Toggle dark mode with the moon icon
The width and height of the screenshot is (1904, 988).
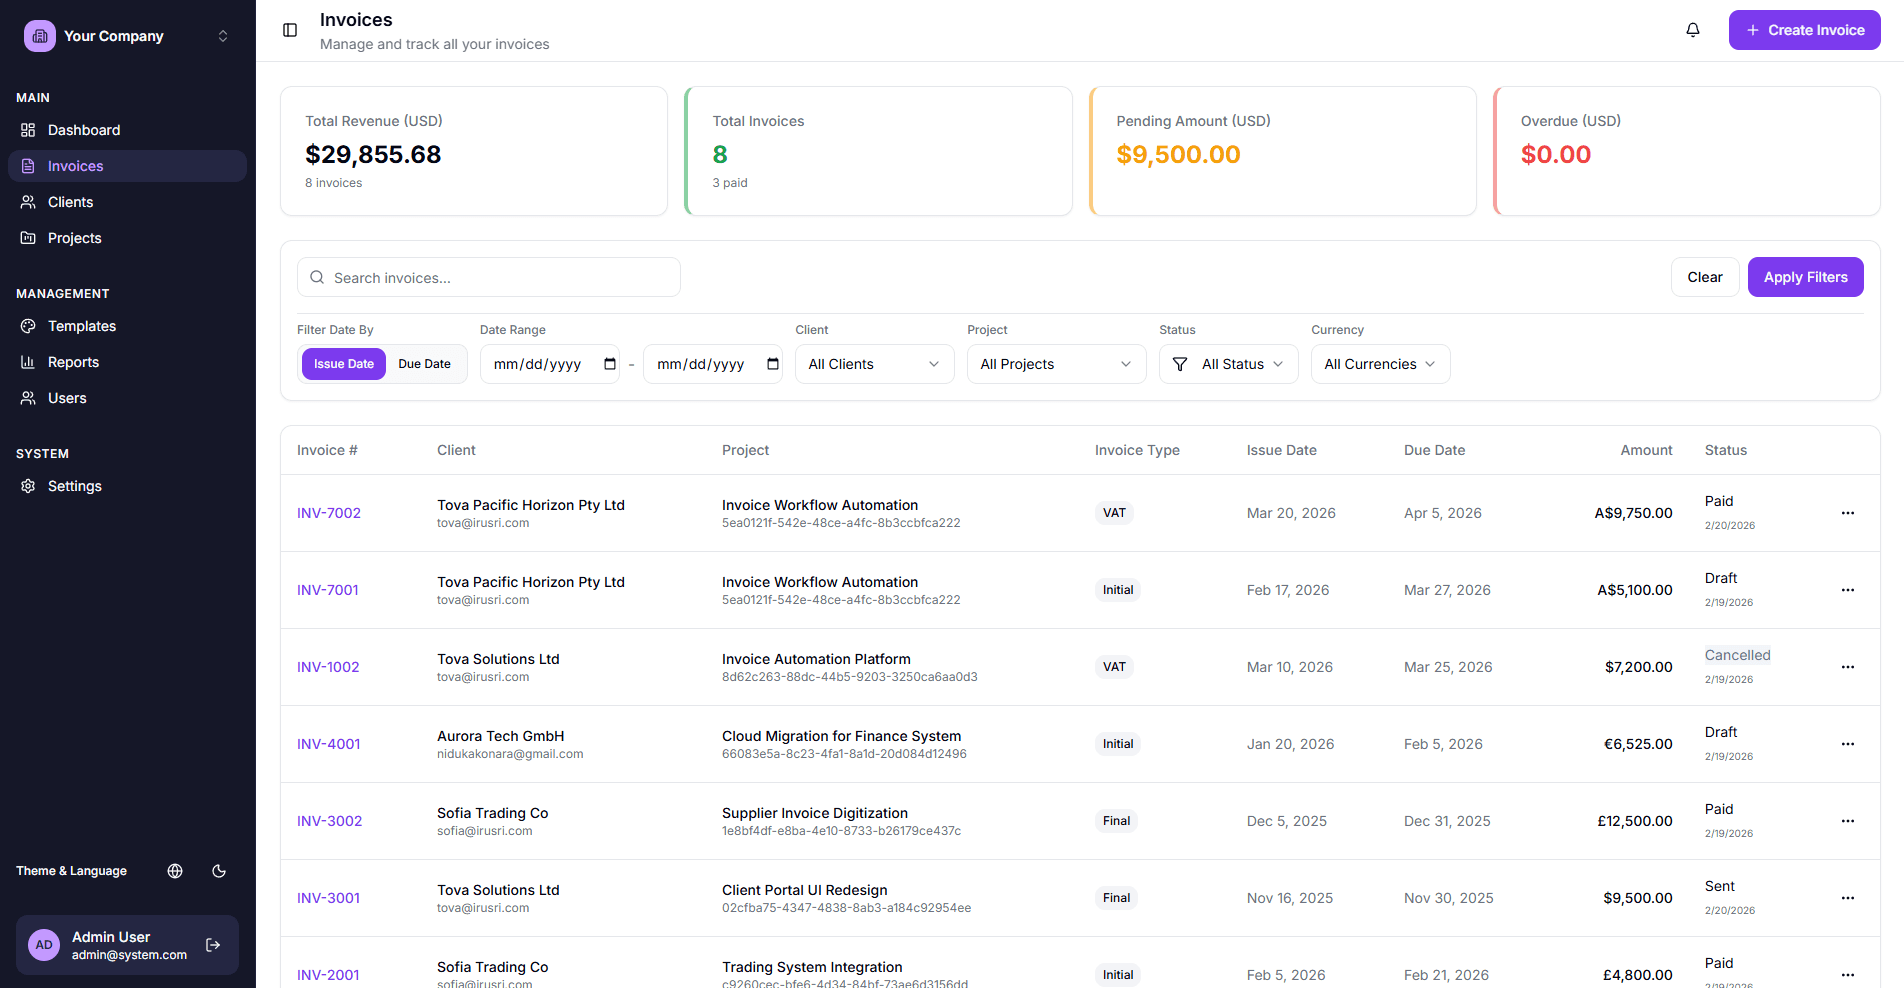click(x=219, y=871)
